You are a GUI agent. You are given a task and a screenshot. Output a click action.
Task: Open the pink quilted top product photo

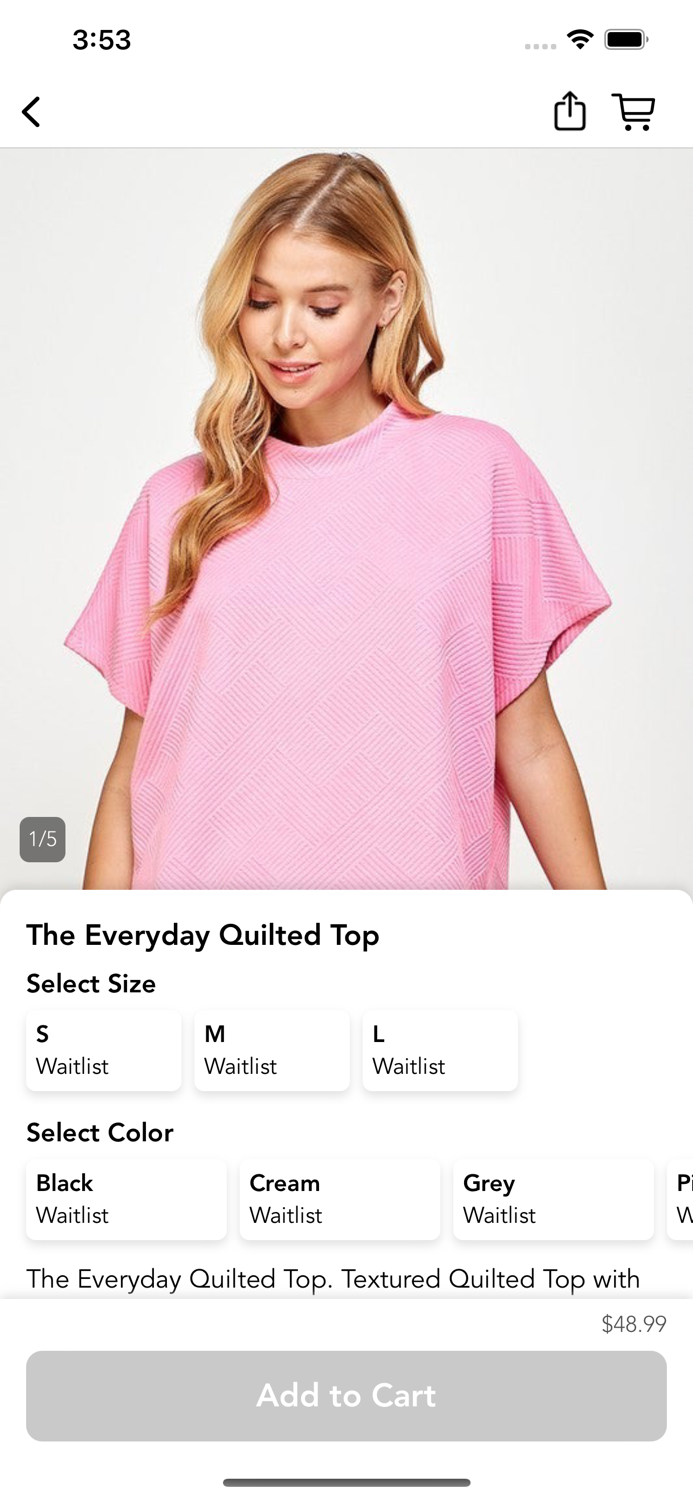tap(346, 519)
